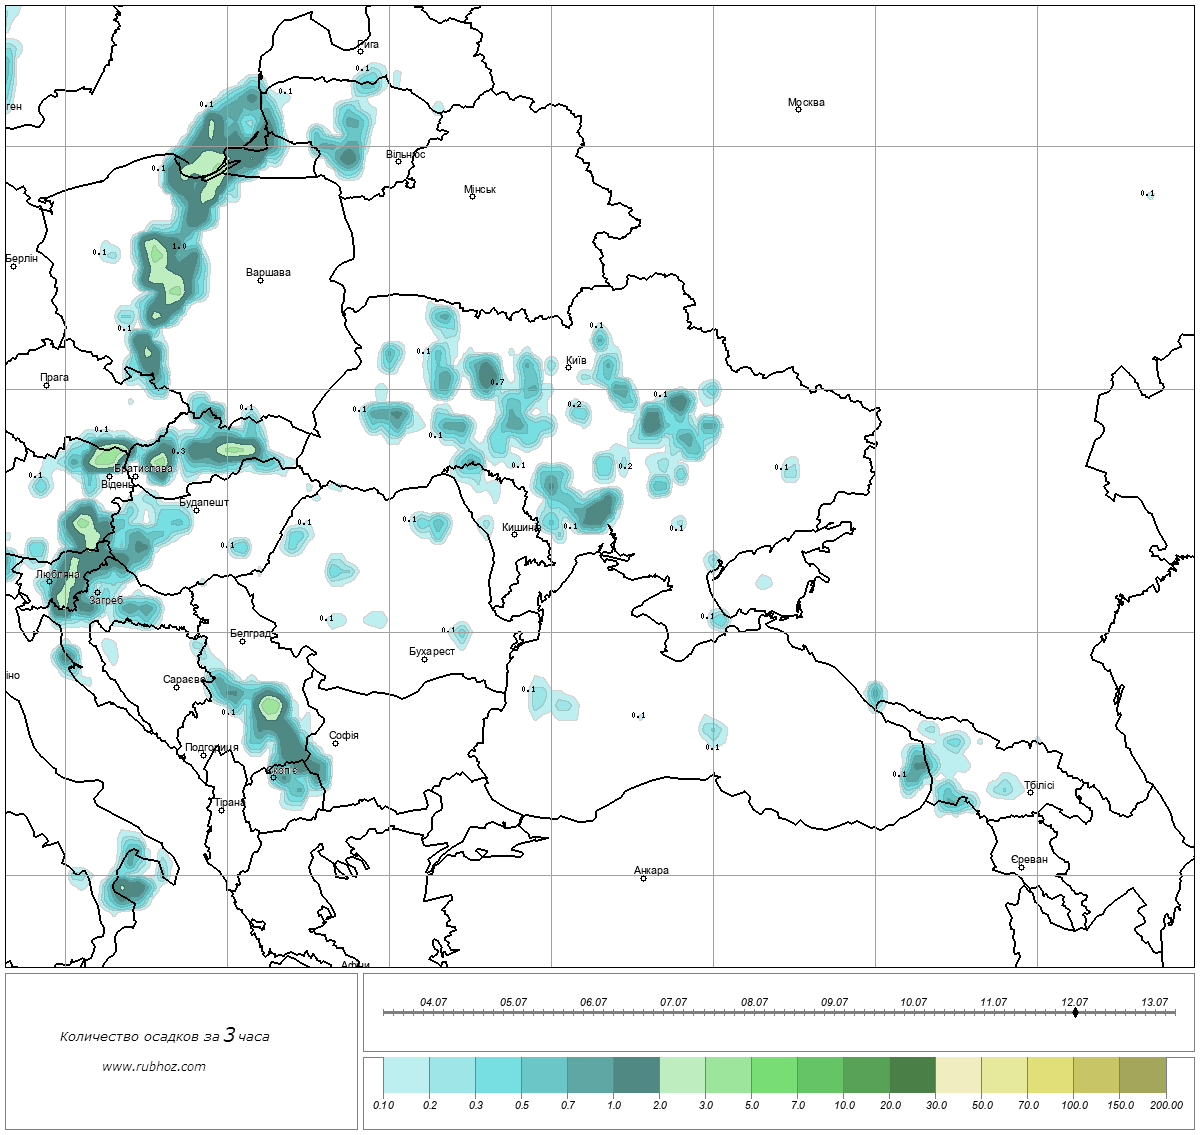Select the Тбілісі city marker
The width and height of the screenshot is (1200, 1135).
click(1030, 793)
